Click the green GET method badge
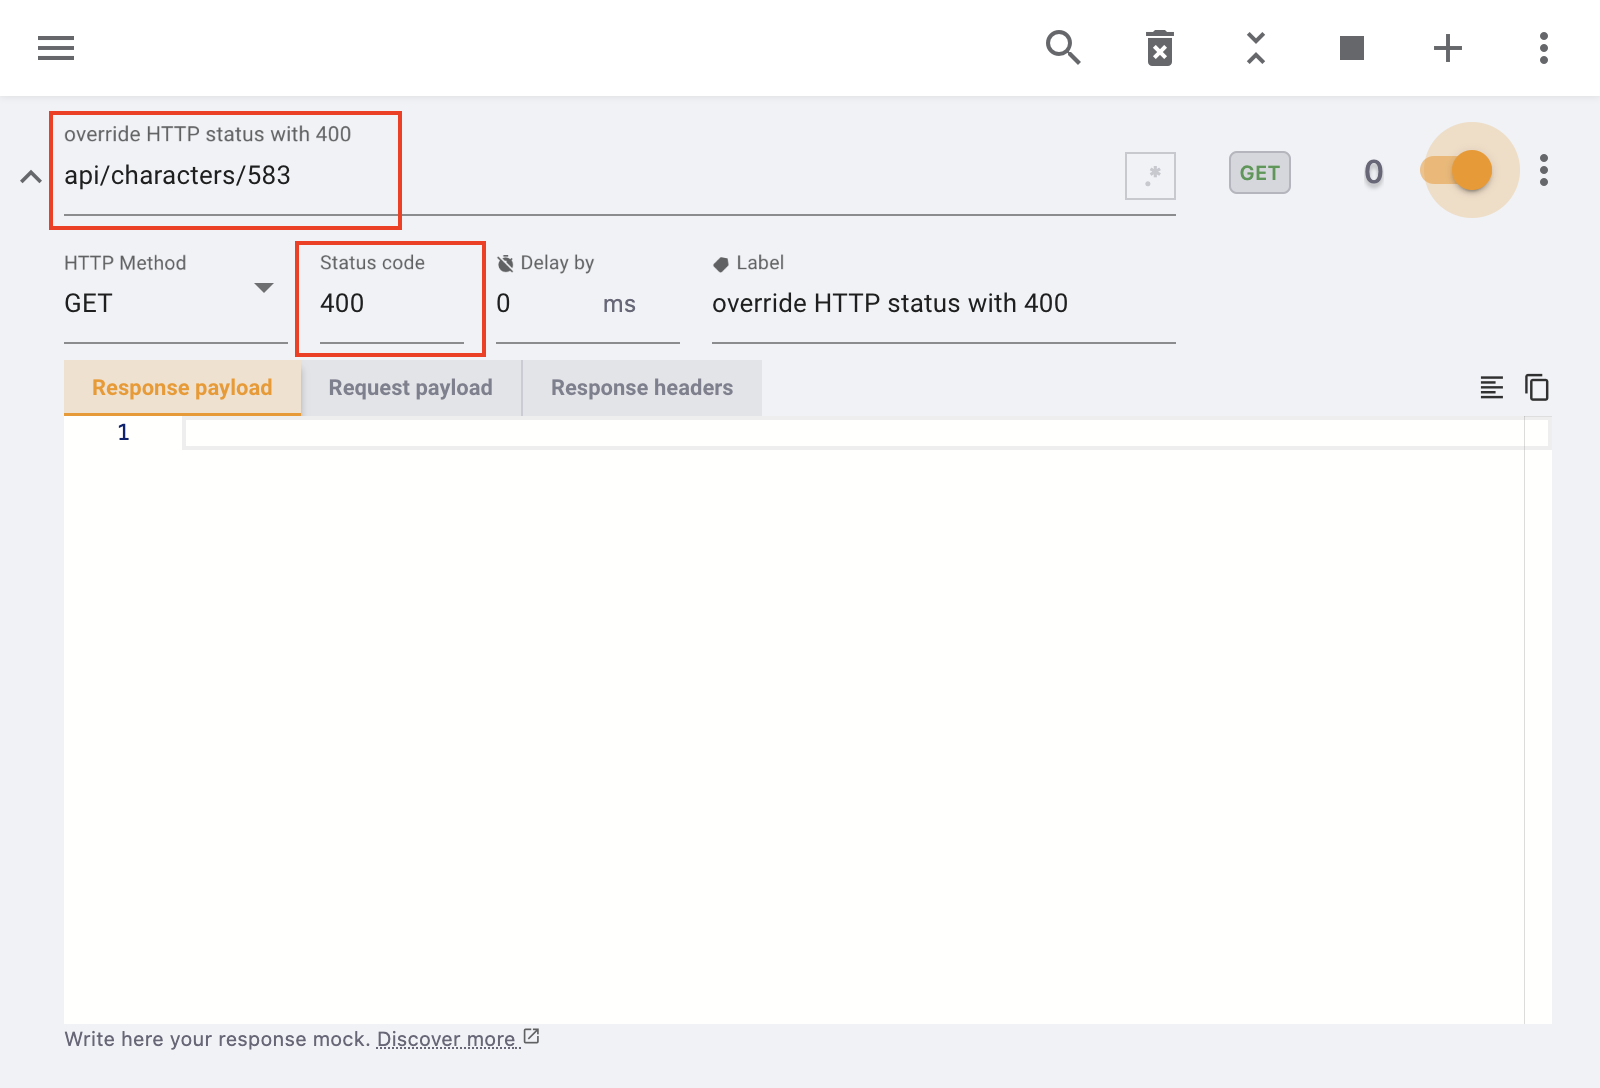Screen dimensions: 1600x1088 [x=1259, y=173]
